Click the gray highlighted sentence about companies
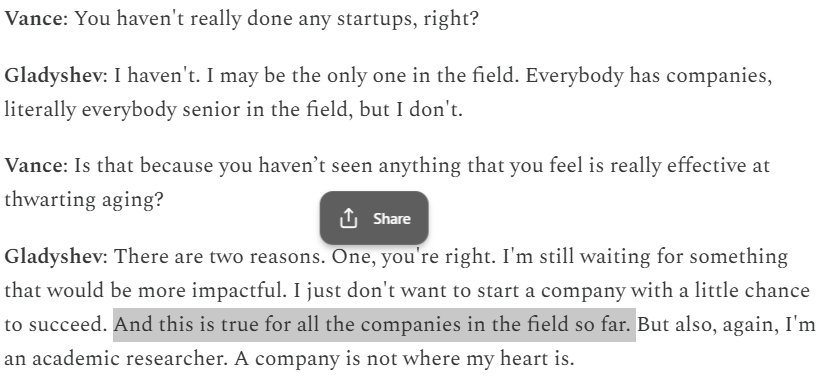825x381 pixels. pyautogui.click(x=374, y=325)
